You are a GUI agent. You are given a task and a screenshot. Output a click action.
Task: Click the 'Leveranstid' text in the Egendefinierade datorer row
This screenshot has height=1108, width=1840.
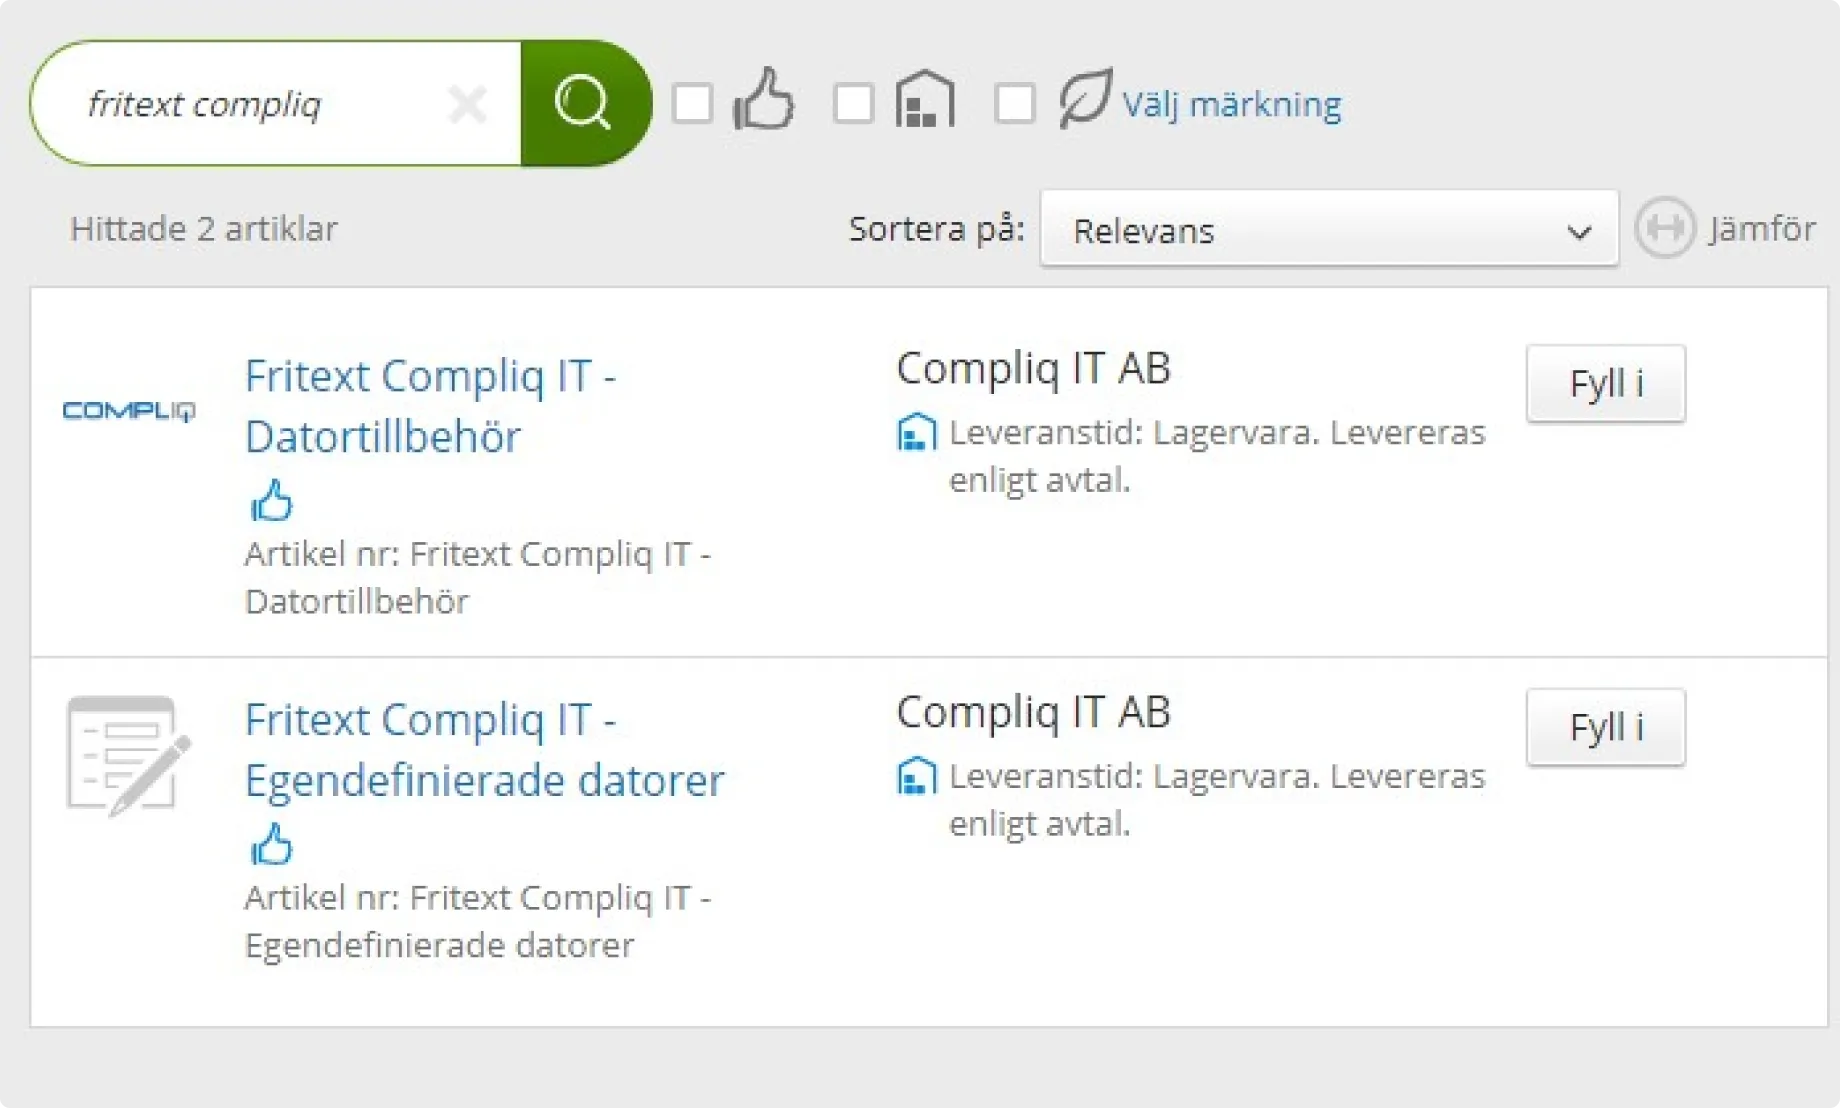click(x=1216, y=800)
